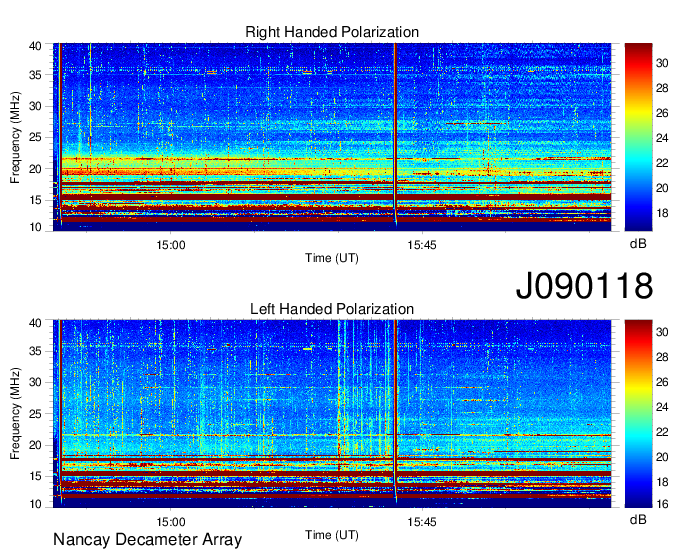Click the 'Frequency (MHz)' label of the upper plot
Viewport: 680px width, 552px height.
15,137
